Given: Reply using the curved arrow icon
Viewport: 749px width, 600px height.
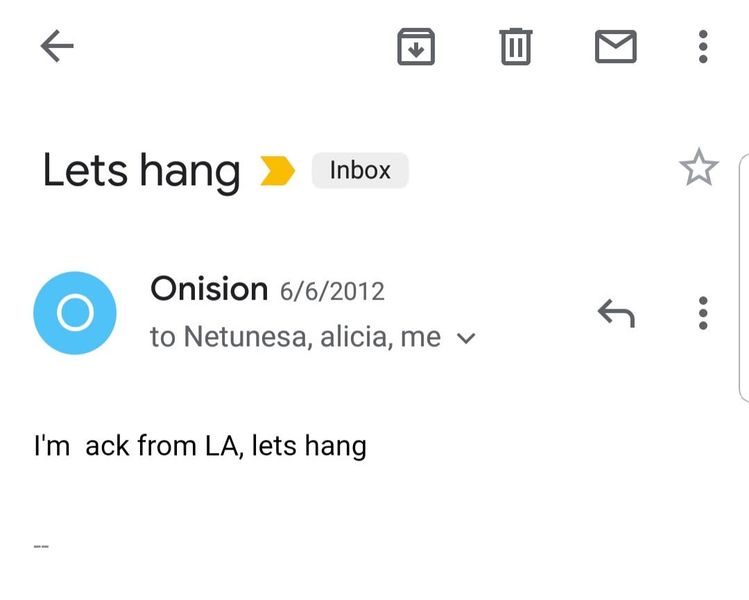Looking at the screenshot, I should pyautogui.click(x=616, y=313).
